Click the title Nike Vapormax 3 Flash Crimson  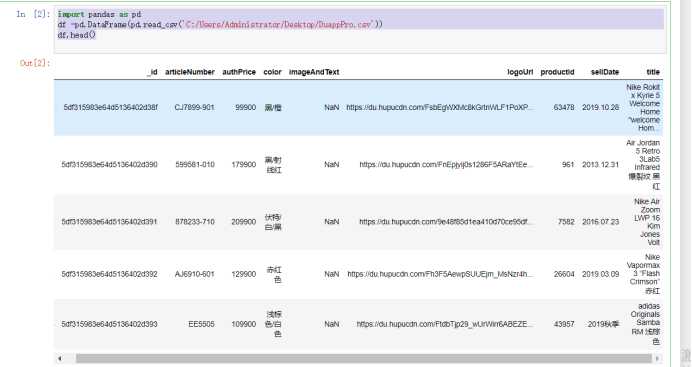(x=643, y=274)
